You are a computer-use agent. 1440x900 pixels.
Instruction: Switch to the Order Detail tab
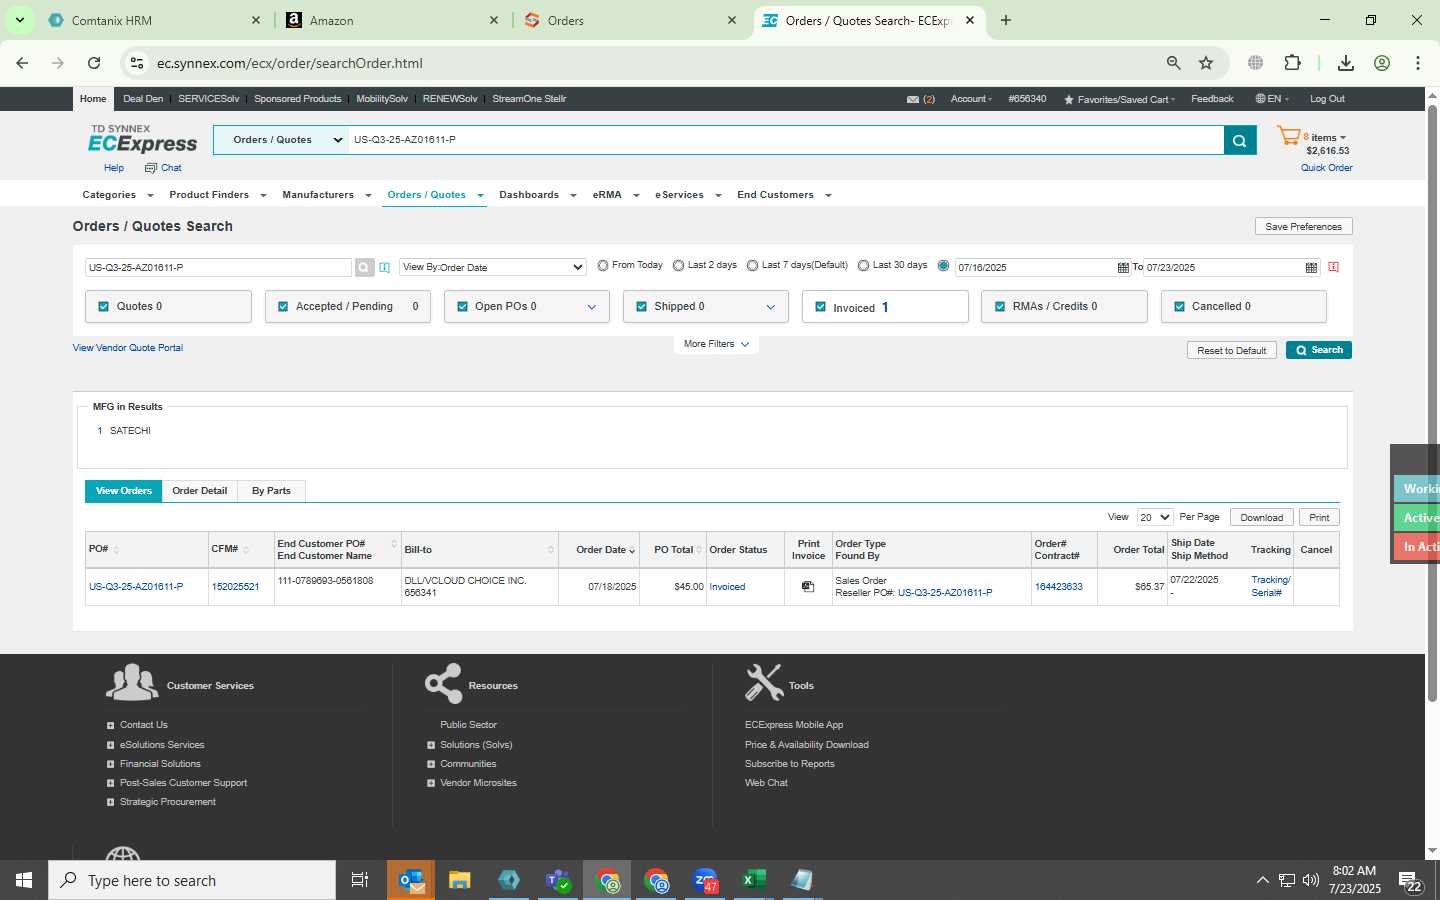[x=200, y=491]
